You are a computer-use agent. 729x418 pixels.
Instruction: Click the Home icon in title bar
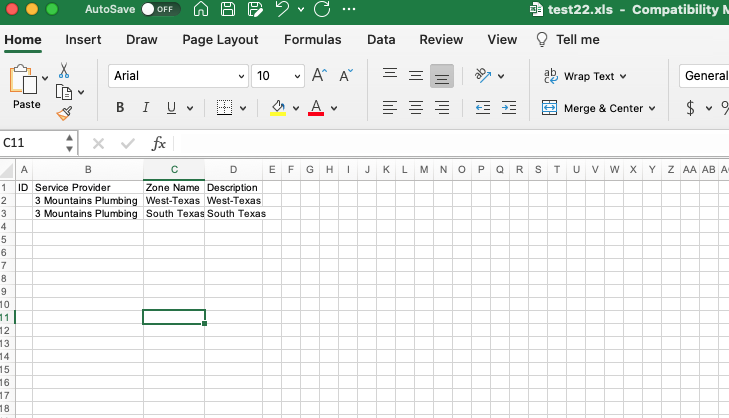201,10
